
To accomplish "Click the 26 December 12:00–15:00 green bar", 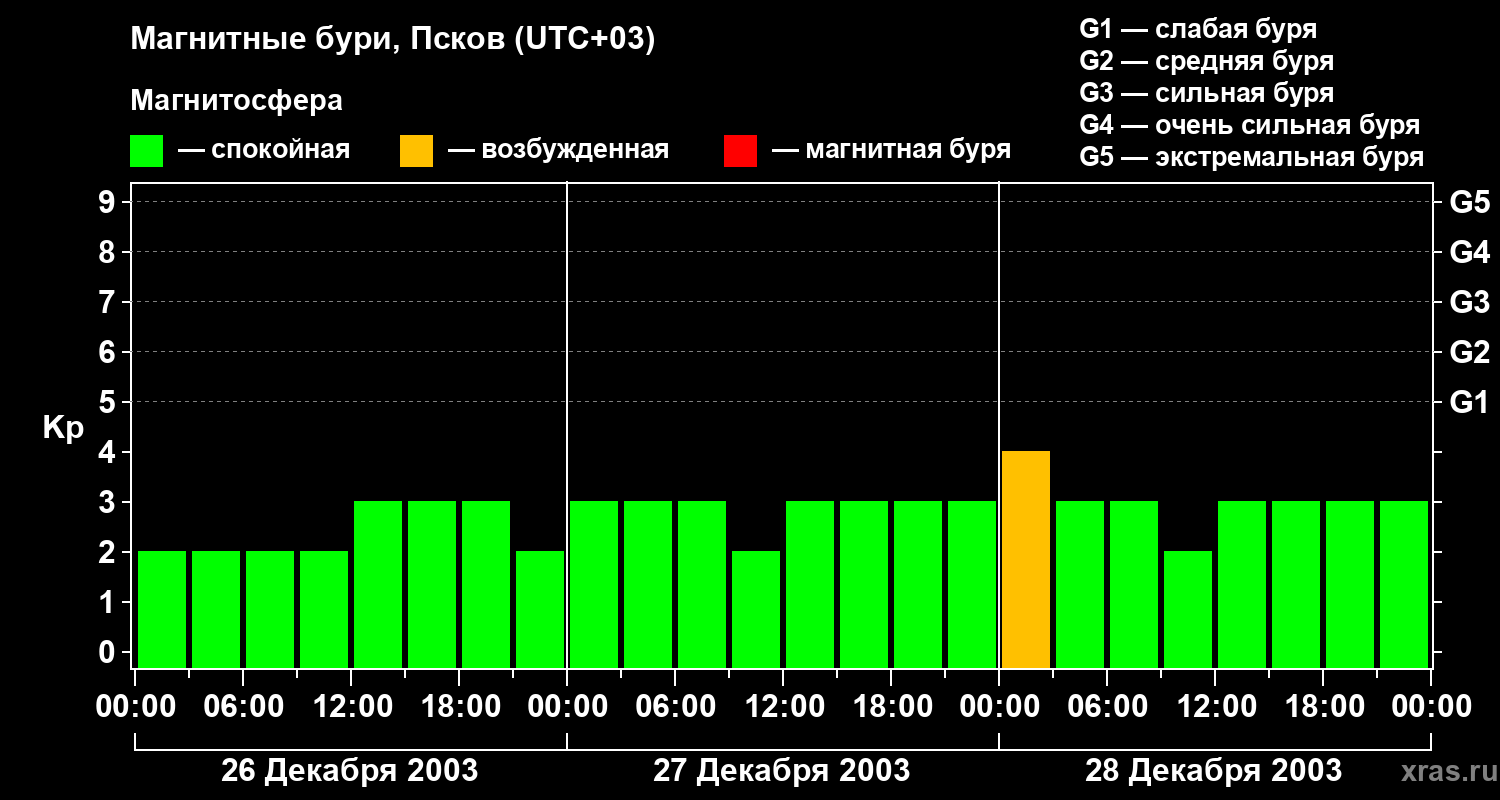I will point(378,585).
